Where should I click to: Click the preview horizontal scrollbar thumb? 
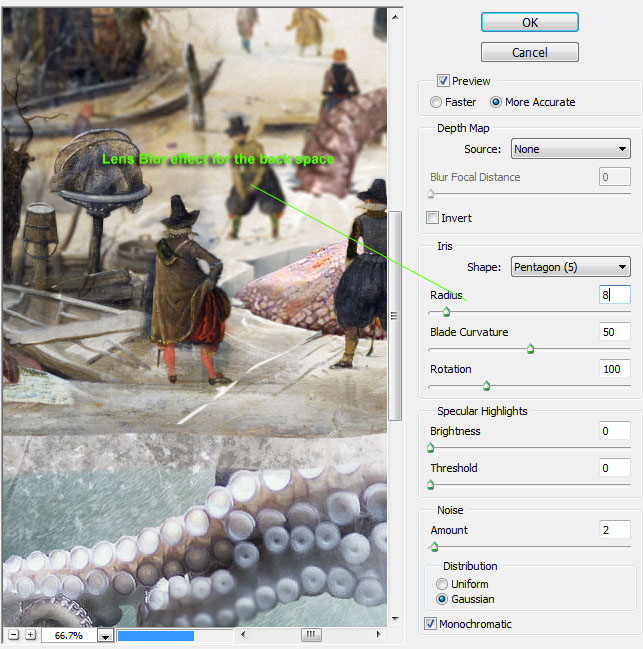point(311,635)
